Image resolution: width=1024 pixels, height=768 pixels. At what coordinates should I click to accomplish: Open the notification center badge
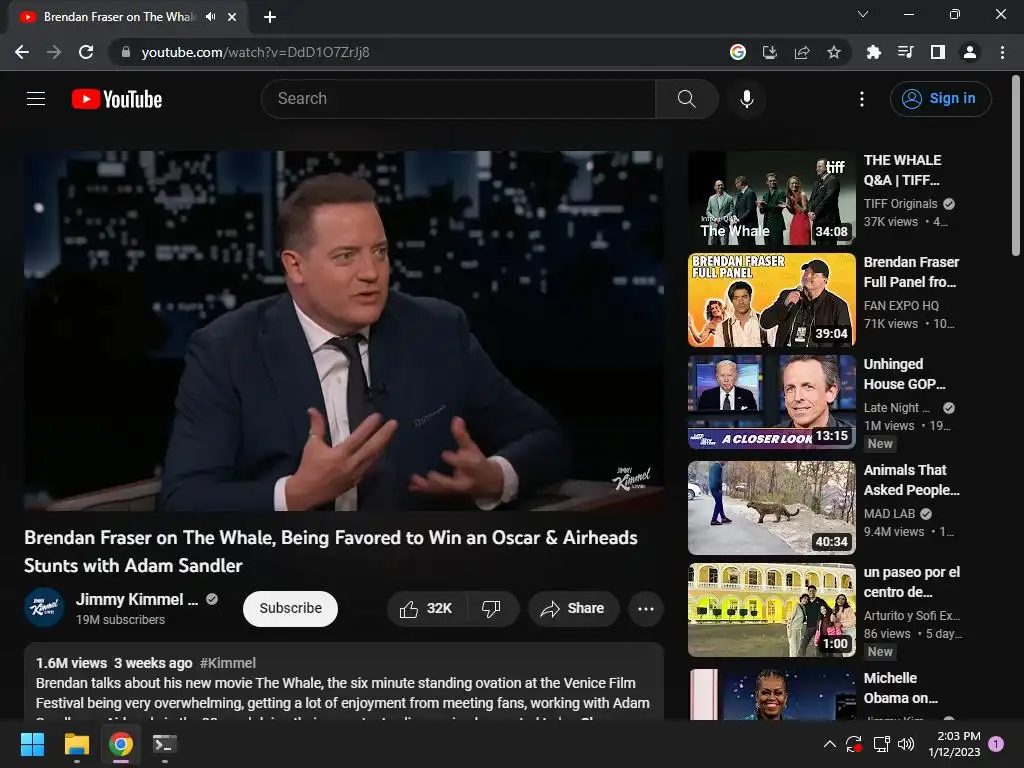(x=997, y=744)
